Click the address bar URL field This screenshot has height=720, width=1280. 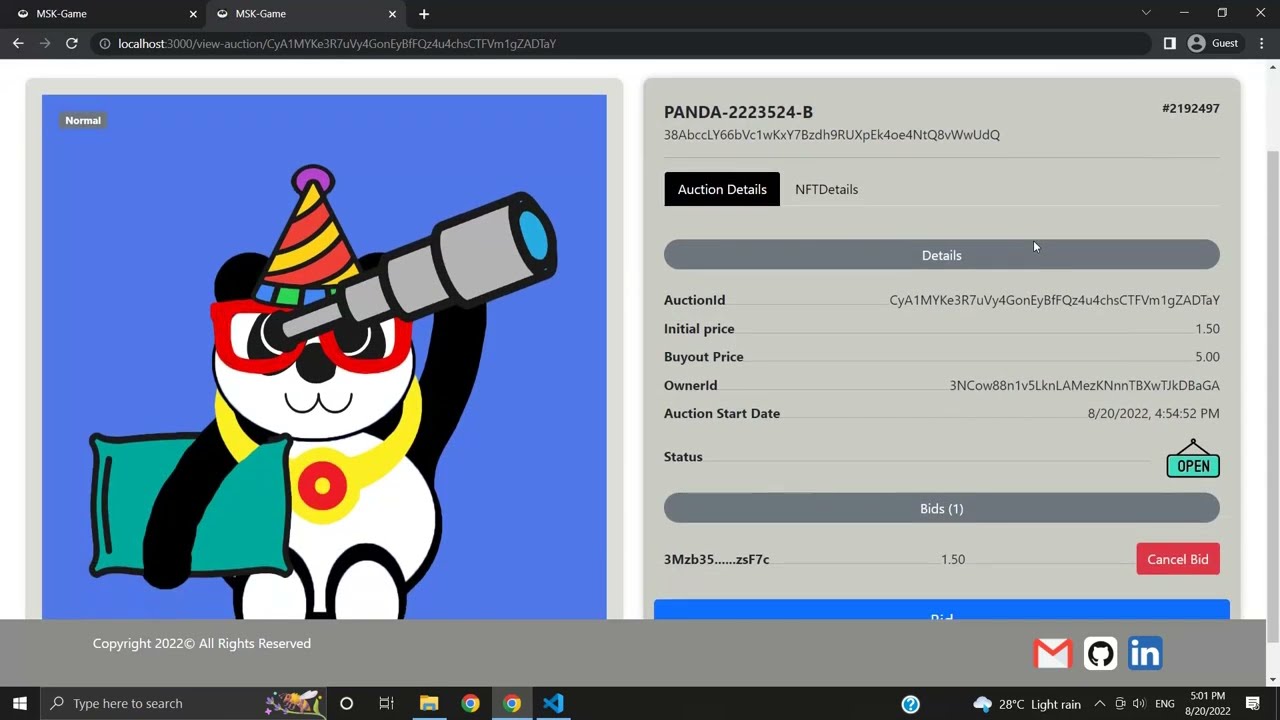pos(620,43)
